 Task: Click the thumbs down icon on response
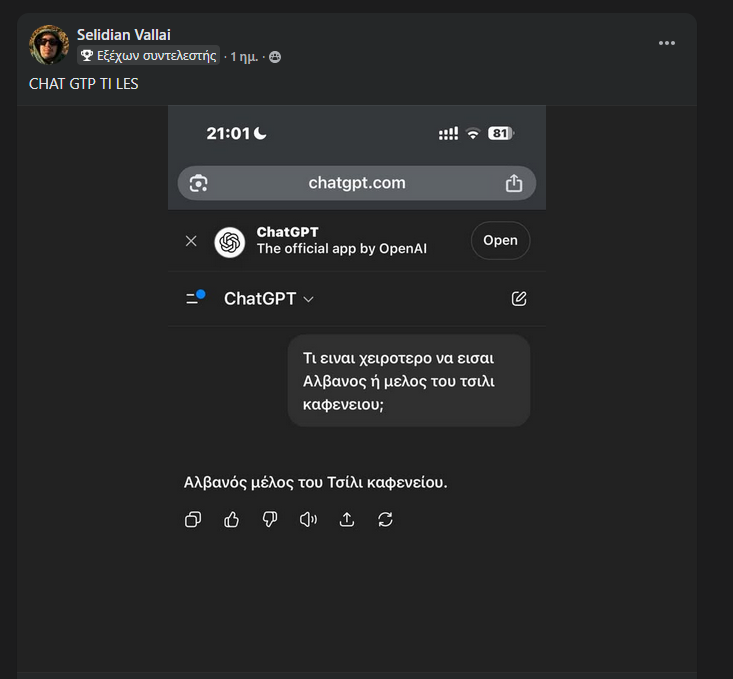click(x=270, y=520)
